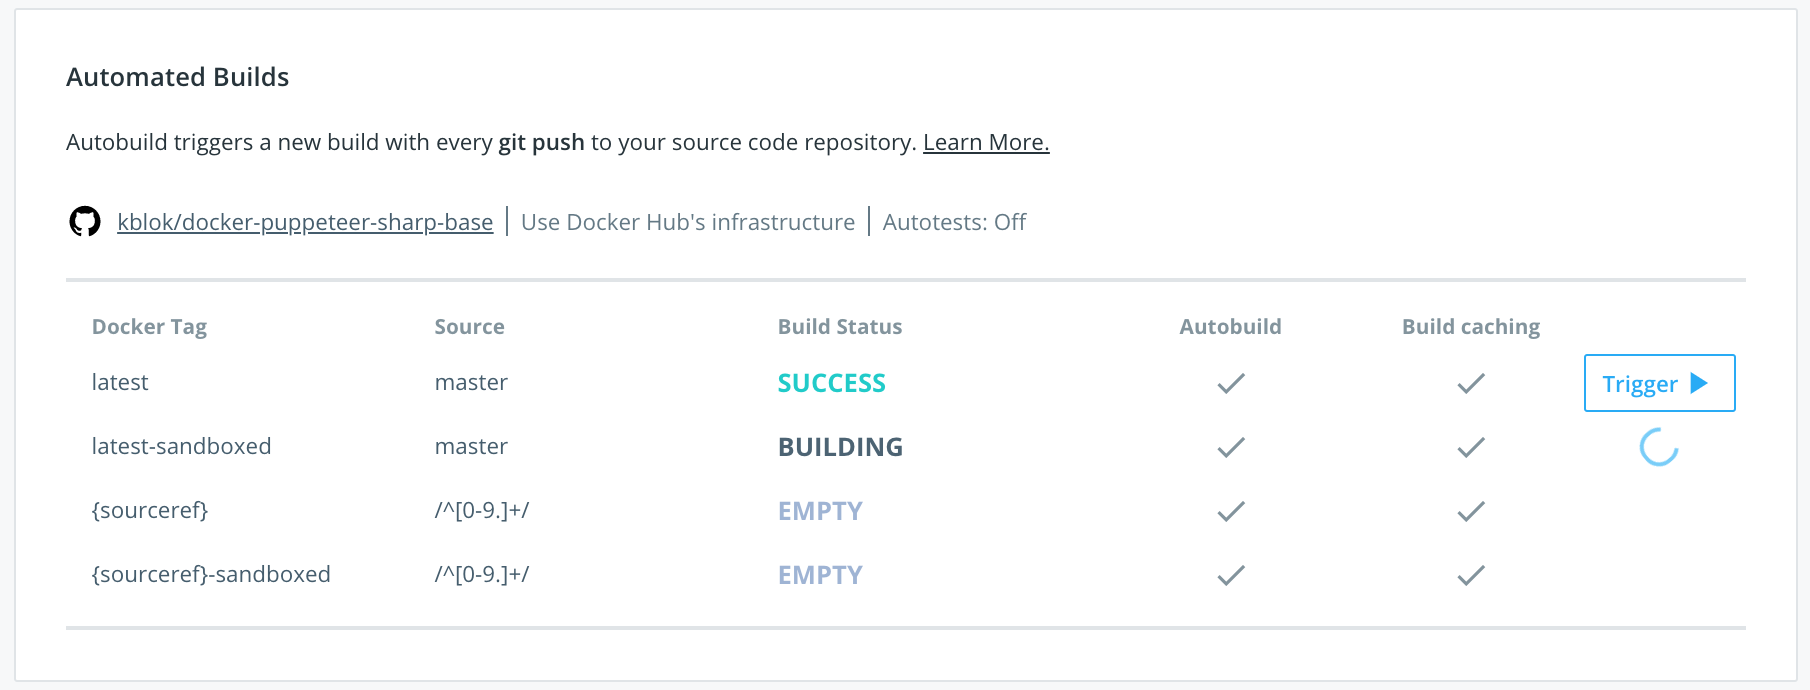Click the BUILDING status text
This screenshot has height=690, width=1810.
pos(840,447)
